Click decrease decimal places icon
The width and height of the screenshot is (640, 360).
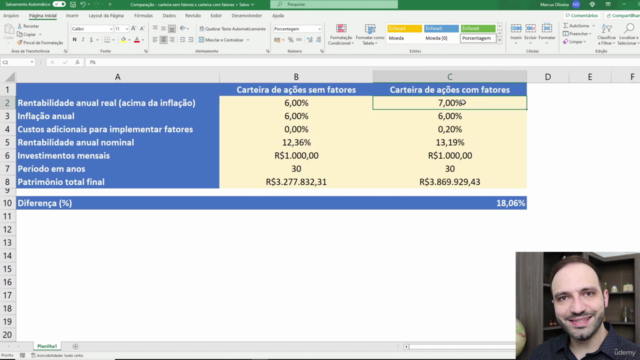[x=318, y=40]
